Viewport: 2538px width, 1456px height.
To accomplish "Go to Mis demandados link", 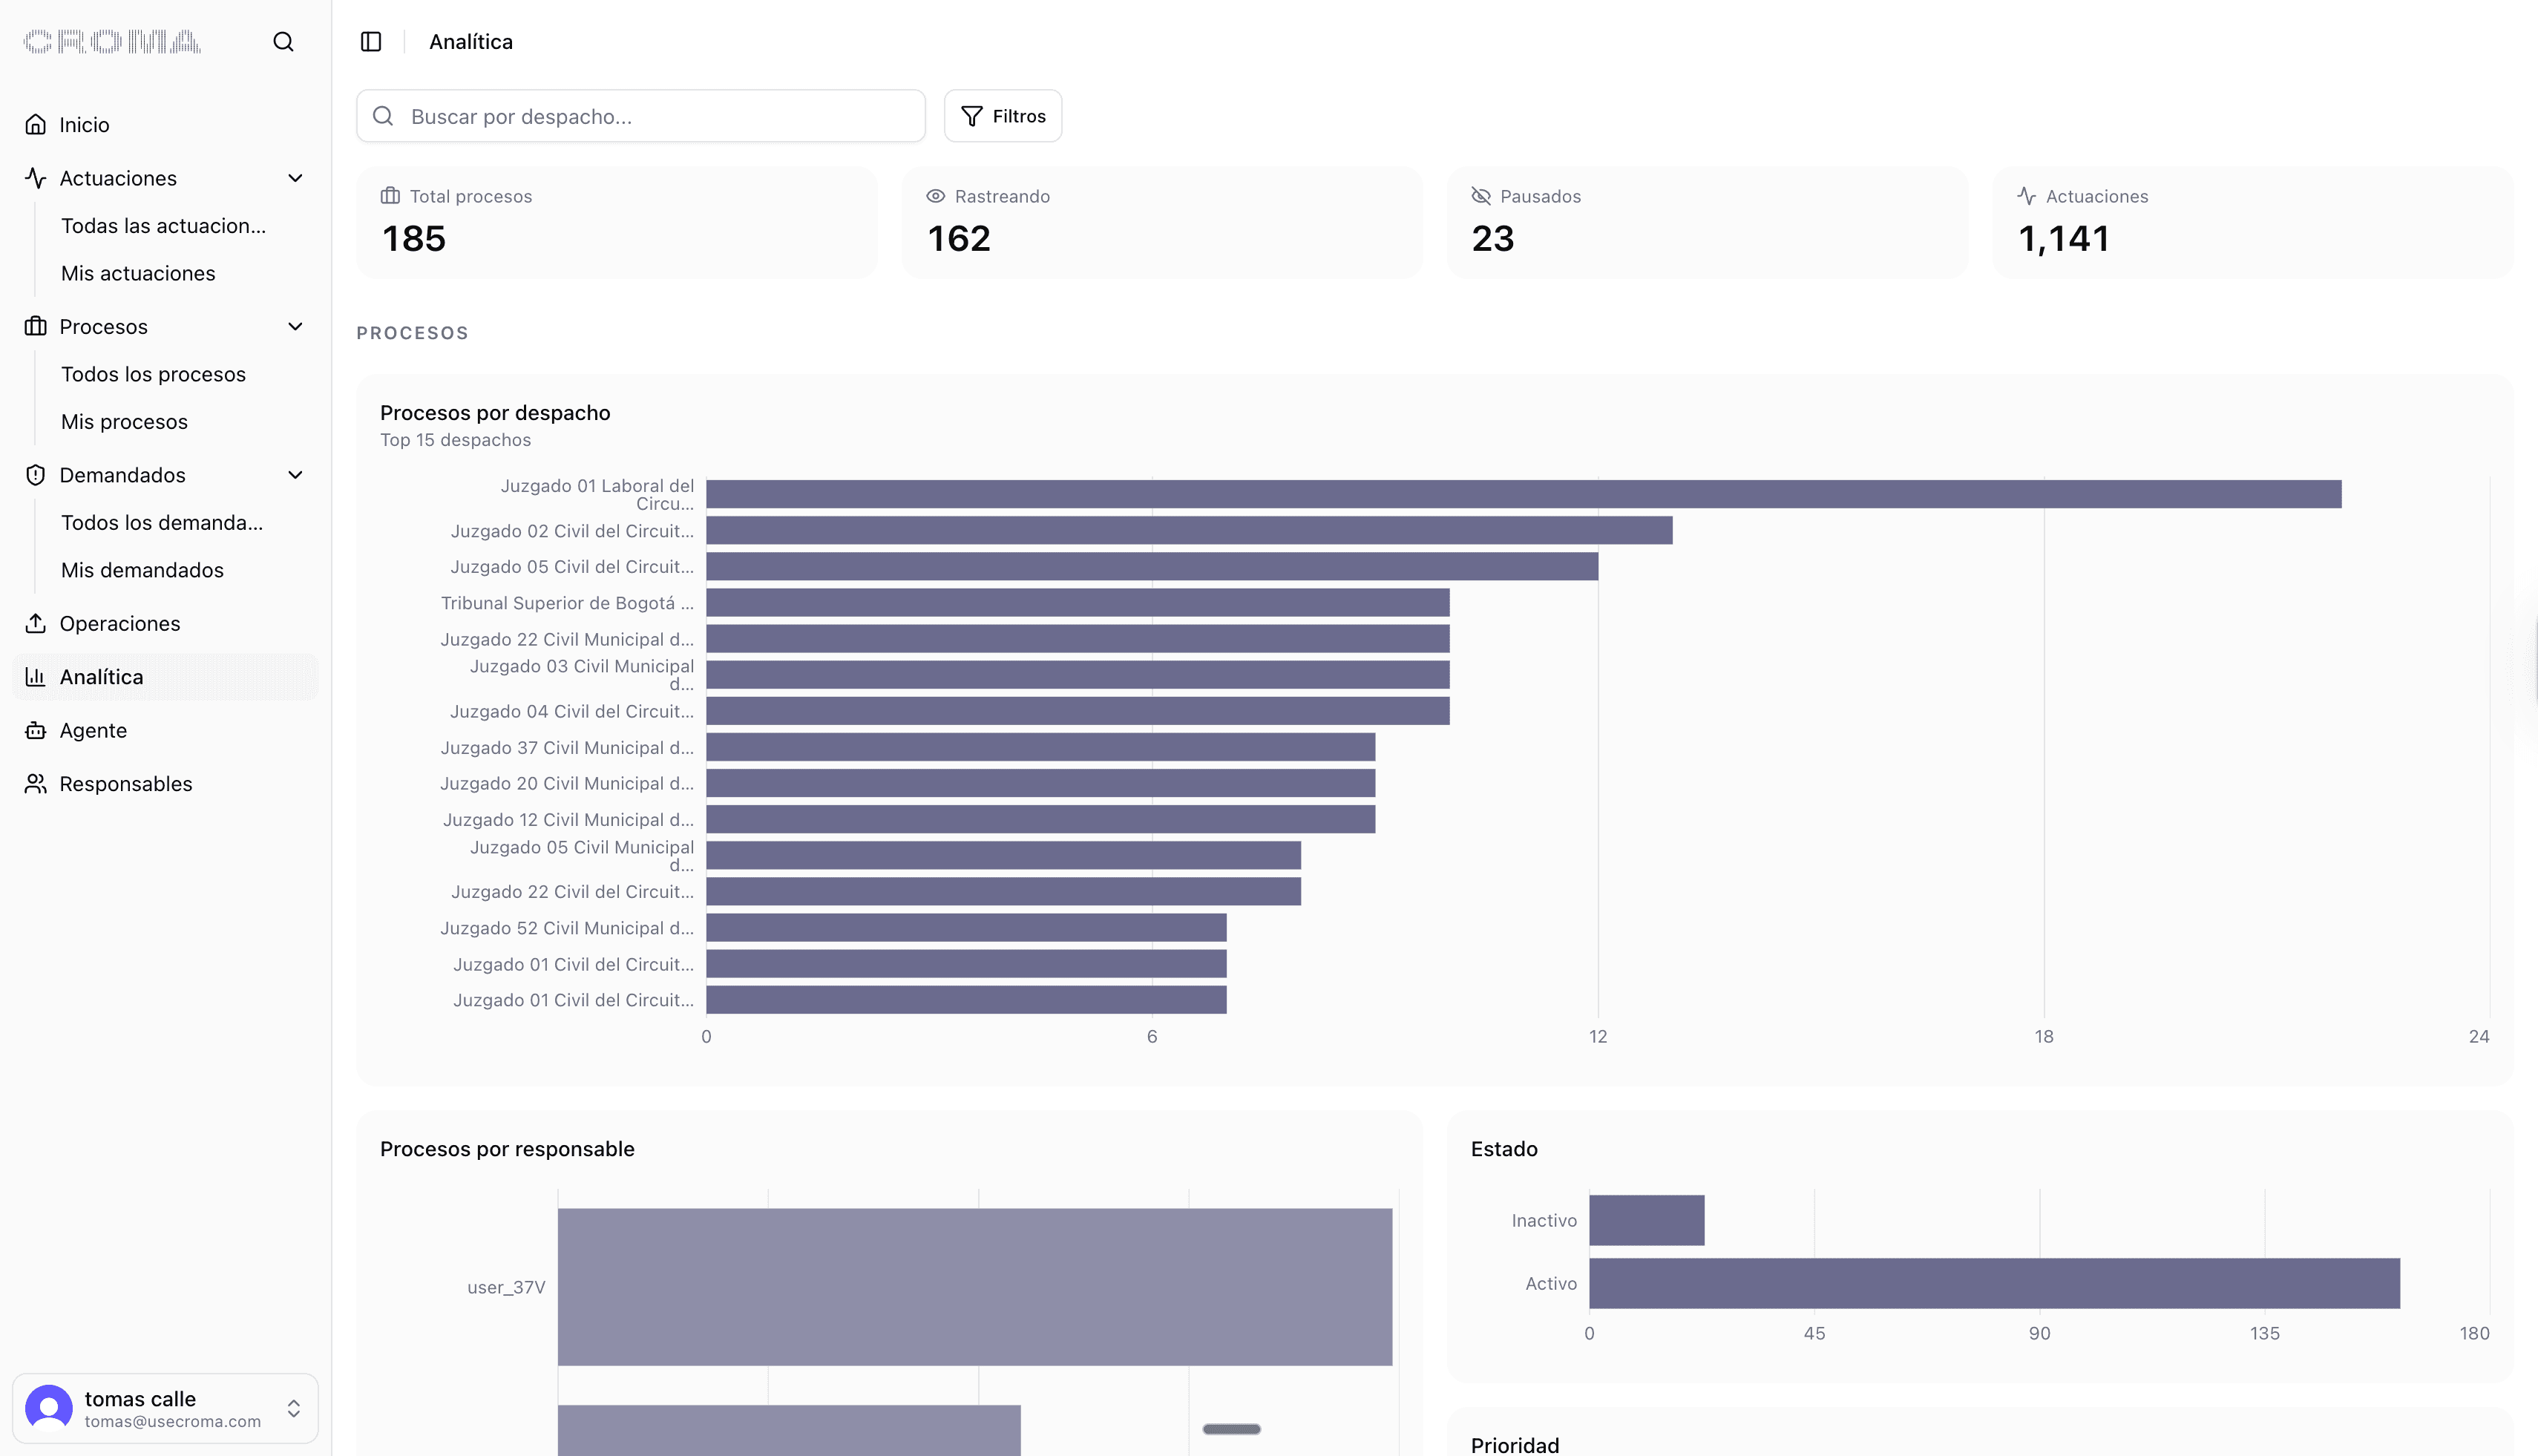I will coord(142,570).
